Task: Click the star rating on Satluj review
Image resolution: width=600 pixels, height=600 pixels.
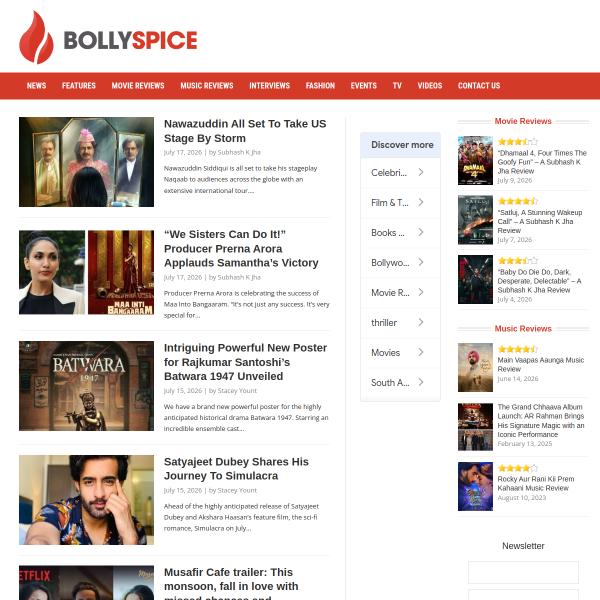Action: tap(518, 201)
